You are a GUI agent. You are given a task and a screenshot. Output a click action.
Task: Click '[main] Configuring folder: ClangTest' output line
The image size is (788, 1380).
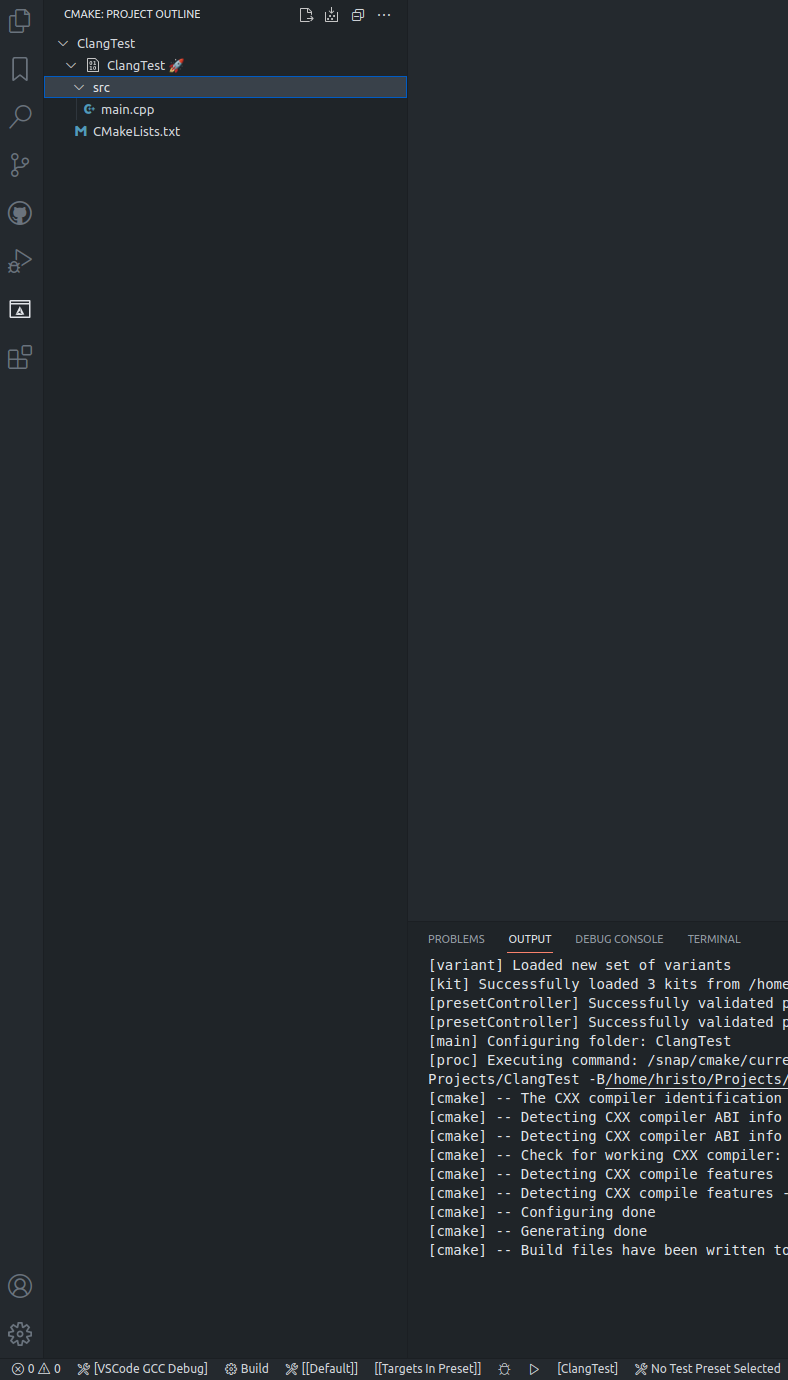pos(580,1041)
